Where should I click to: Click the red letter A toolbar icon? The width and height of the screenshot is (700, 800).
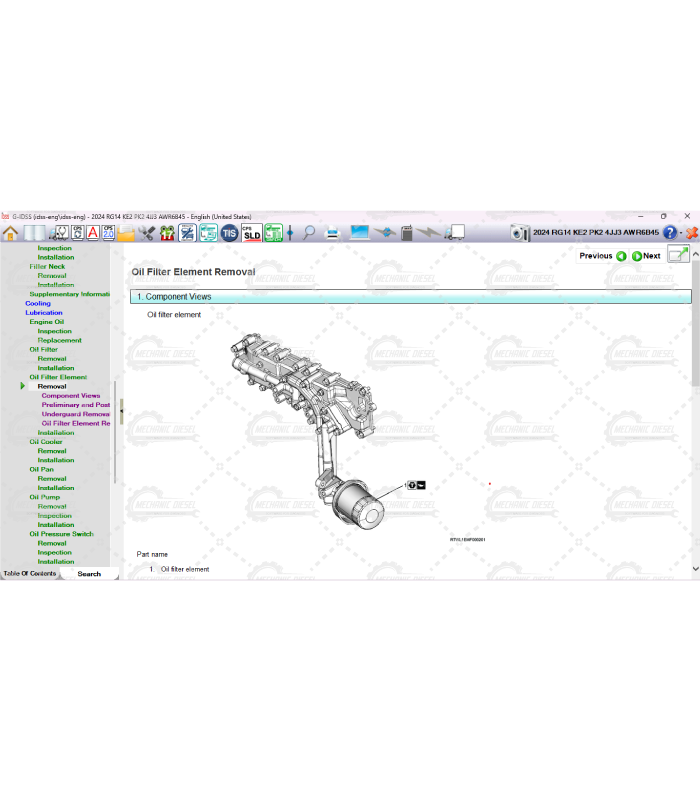(x=92, y=233)
